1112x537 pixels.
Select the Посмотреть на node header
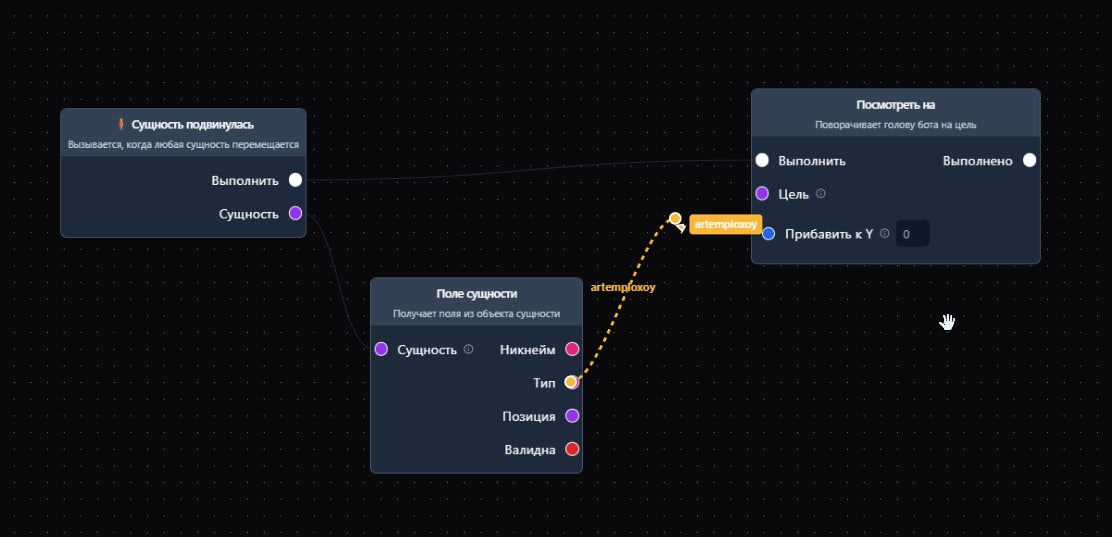[x=895, y=105]
